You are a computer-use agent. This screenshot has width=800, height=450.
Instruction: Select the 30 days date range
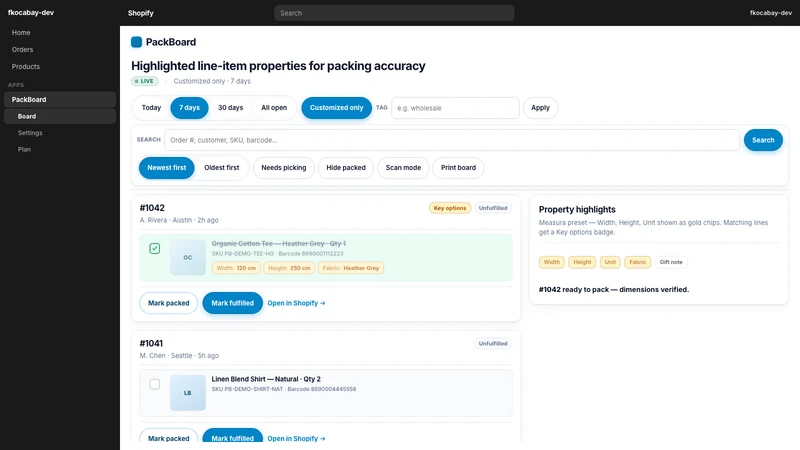click(231, 108)
